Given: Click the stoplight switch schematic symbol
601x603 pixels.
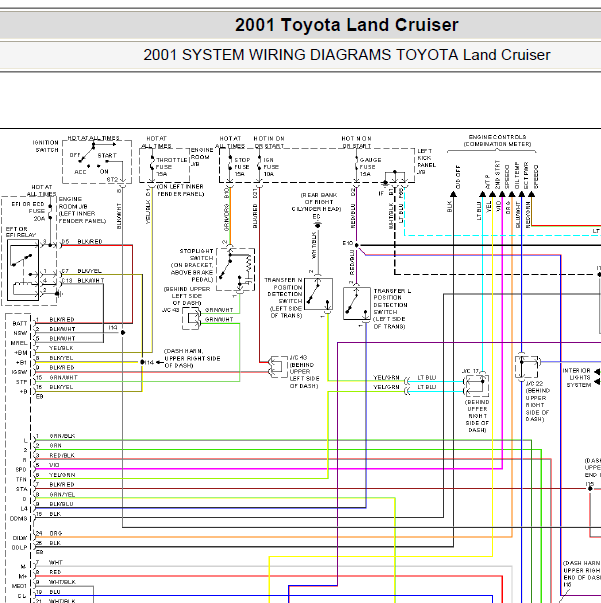Looking at the screenshot, I should point(235,270).
